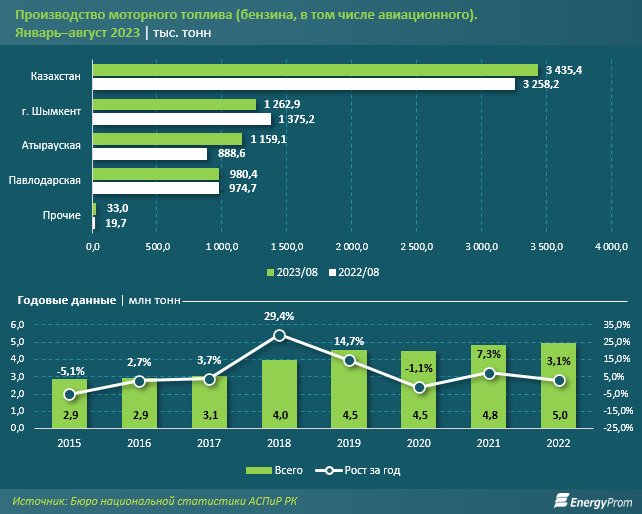Click the Годовые данные section heading
The height and width of the screenshot is (514, 642).
[x=67, y=300]
